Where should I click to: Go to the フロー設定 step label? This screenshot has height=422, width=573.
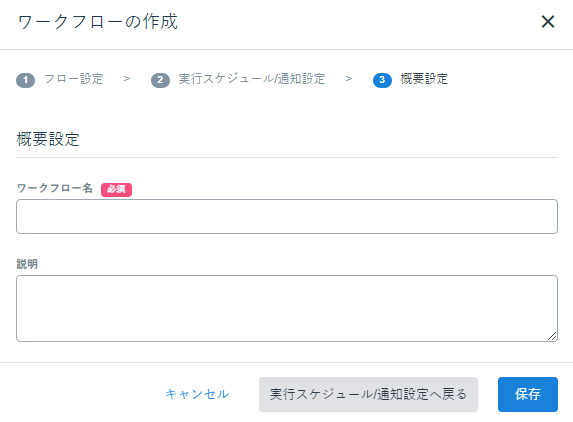[74, 79]
